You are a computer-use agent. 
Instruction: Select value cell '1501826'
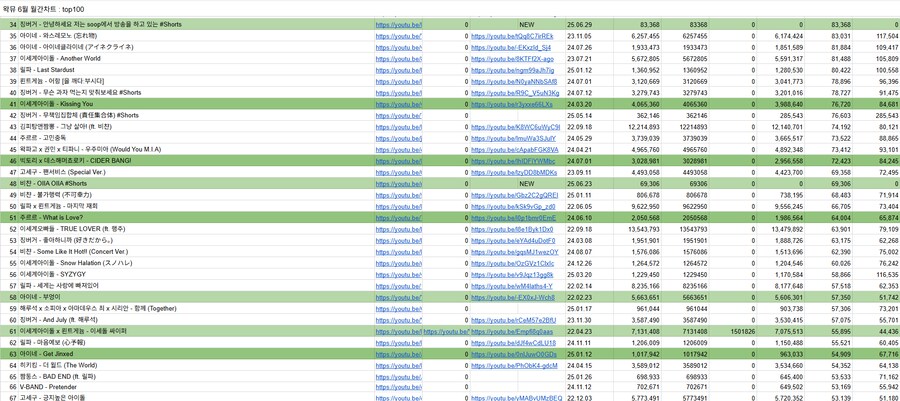[x=733, y=331]
